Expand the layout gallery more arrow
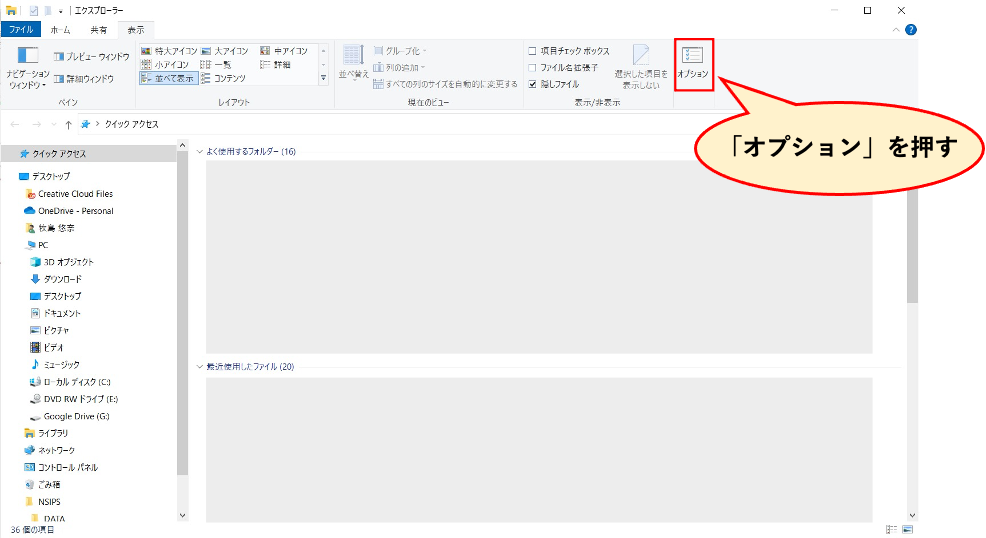986x538 pixels. 323,78
